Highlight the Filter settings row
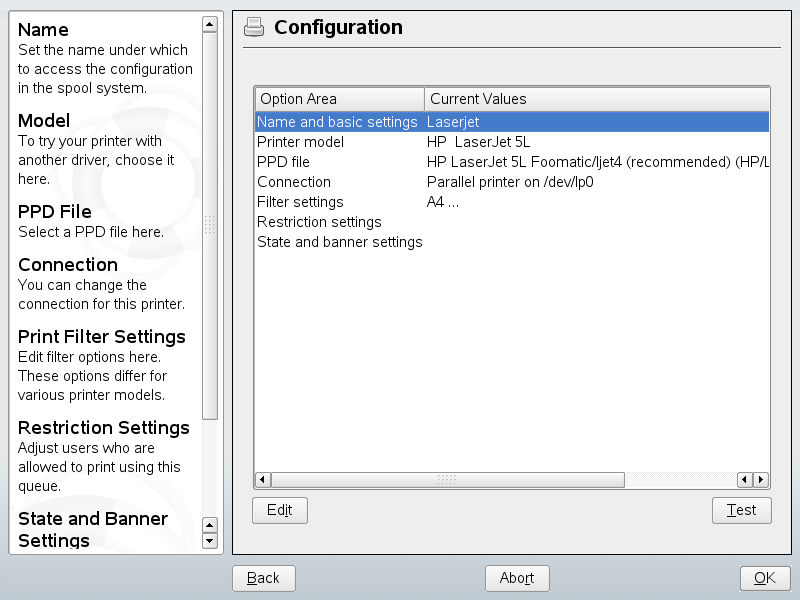800x600 pixels. pos(301,202)
